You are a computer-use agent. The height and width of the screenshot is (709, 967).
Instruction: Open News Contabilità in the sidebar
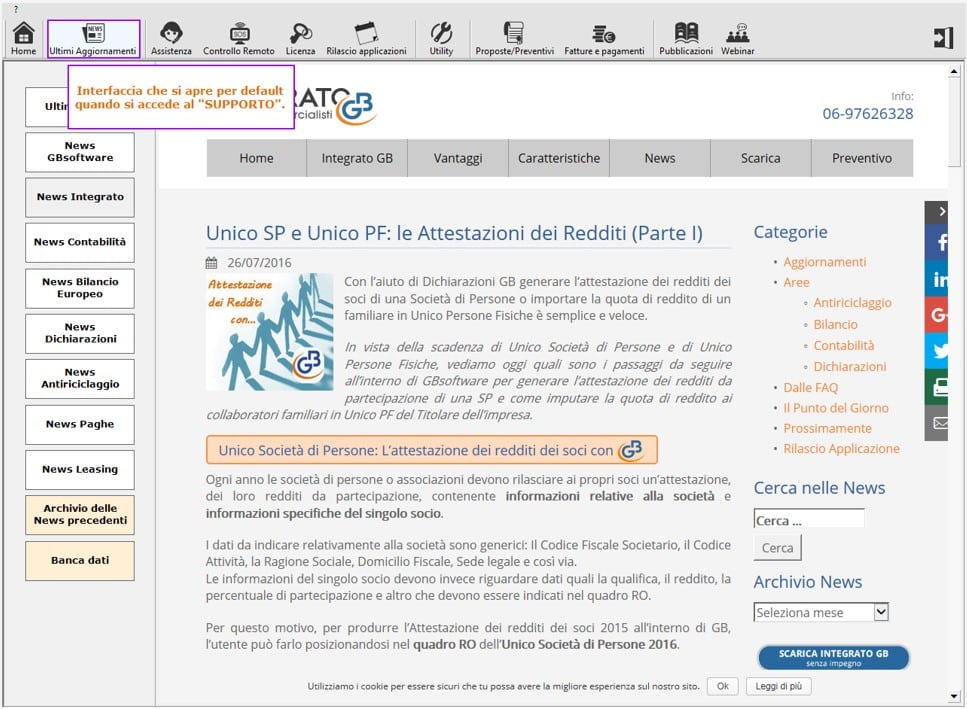80,242
